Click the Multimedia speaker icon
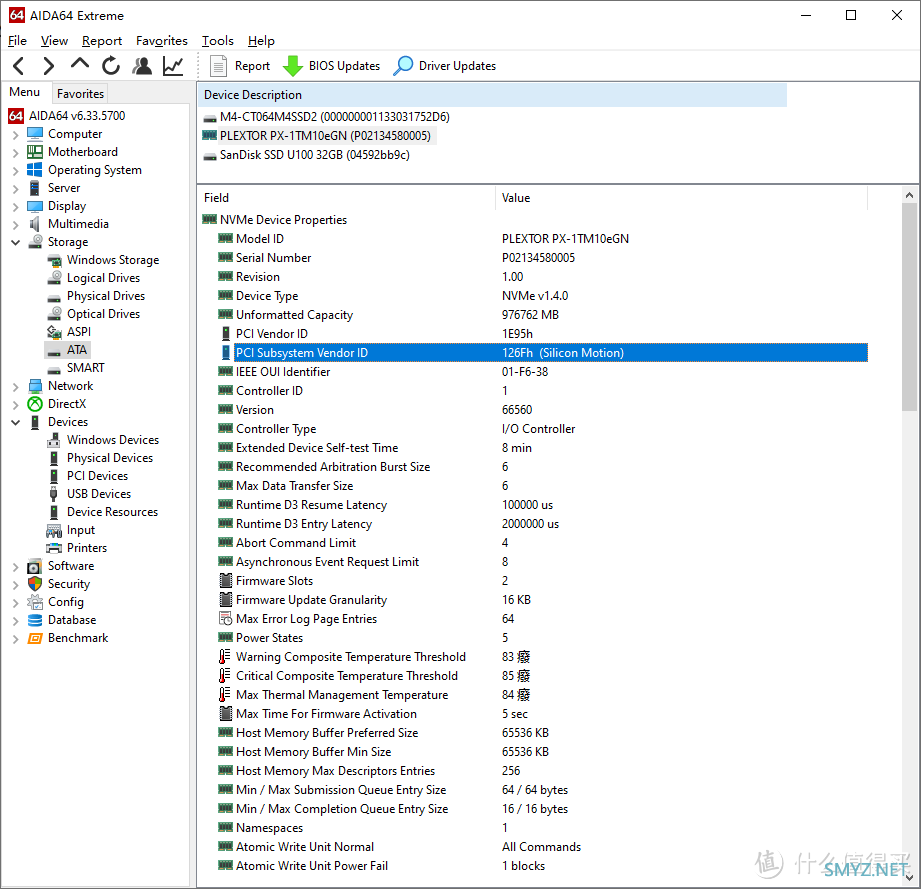The image size is (921, 889). coord(35,224)
